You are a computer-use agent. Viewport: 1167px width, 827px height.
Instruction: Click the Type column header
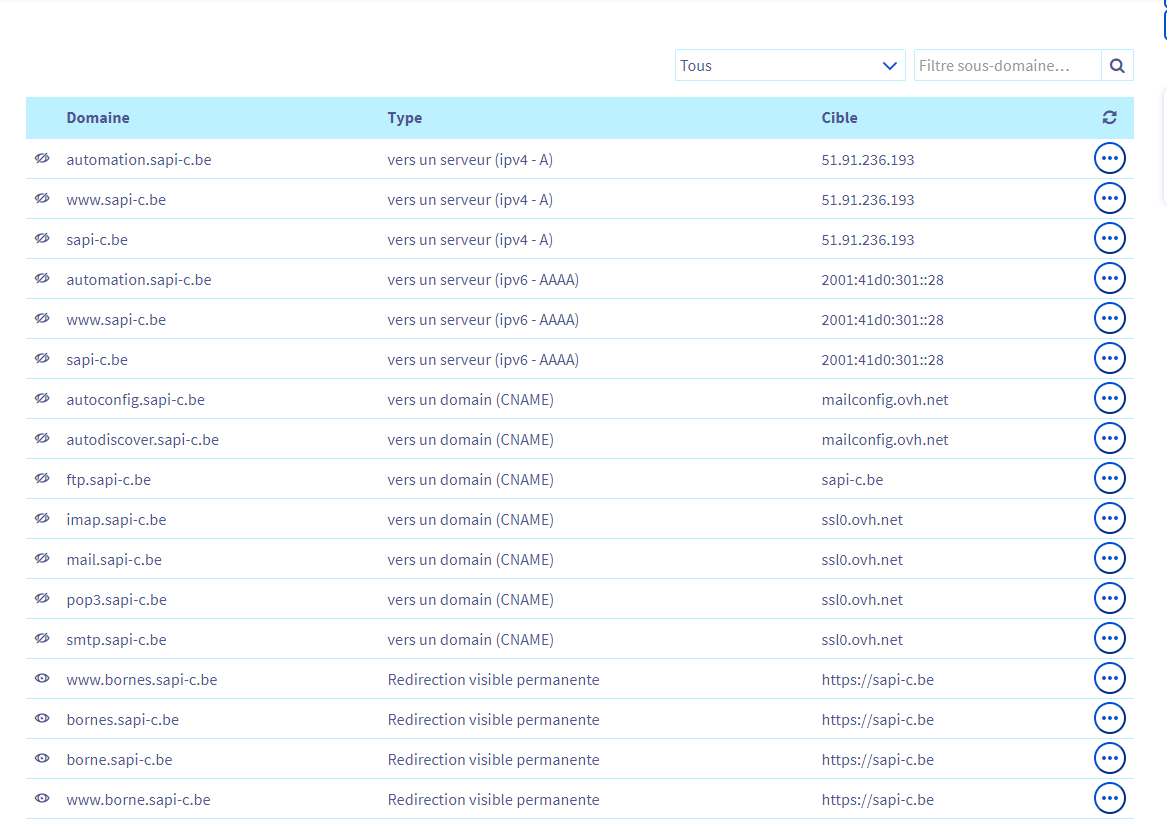[x=404, y=118]
